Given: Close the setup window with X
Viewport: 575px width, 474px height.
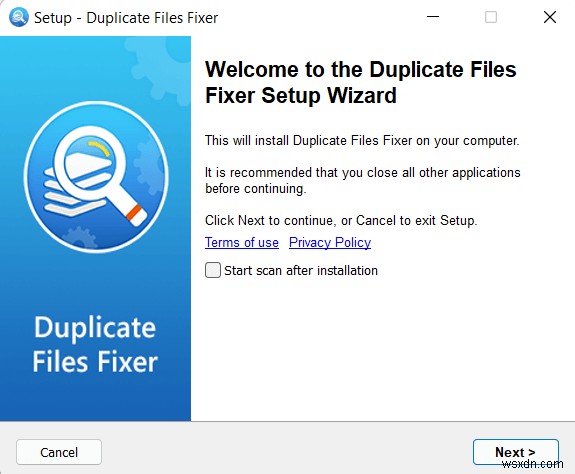Looking at the screenshot, I should point(550,17).
